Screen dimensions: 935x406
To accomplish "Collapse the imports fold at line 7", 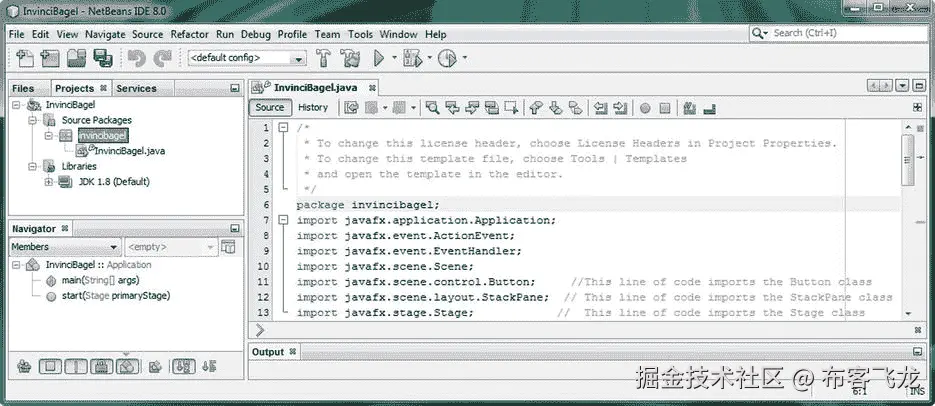I will (x=283, y=220).
